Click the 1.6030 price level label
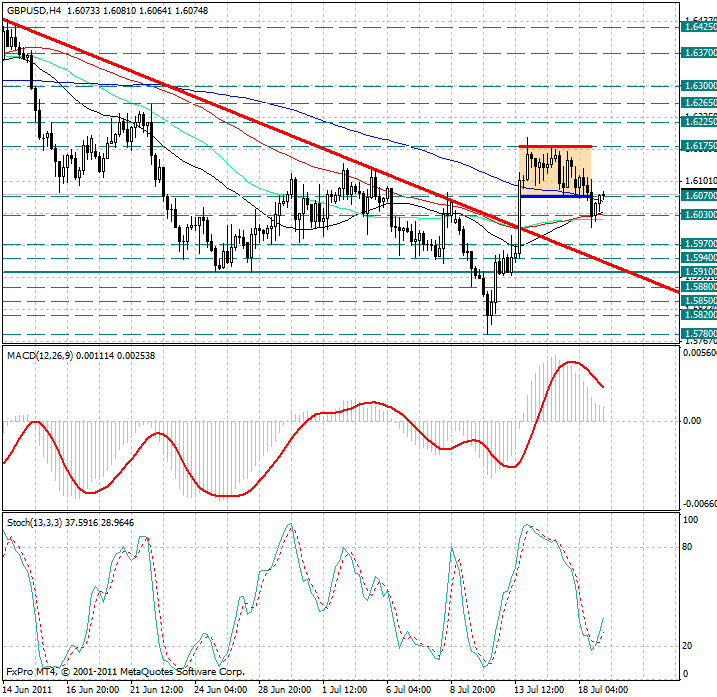 point(699,214)
